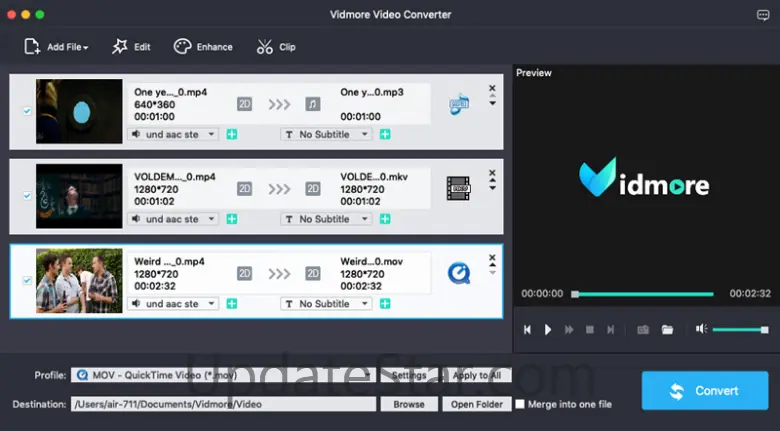780x431 pixels.
Task: Stop the preview playback
Action: (590, 329)
